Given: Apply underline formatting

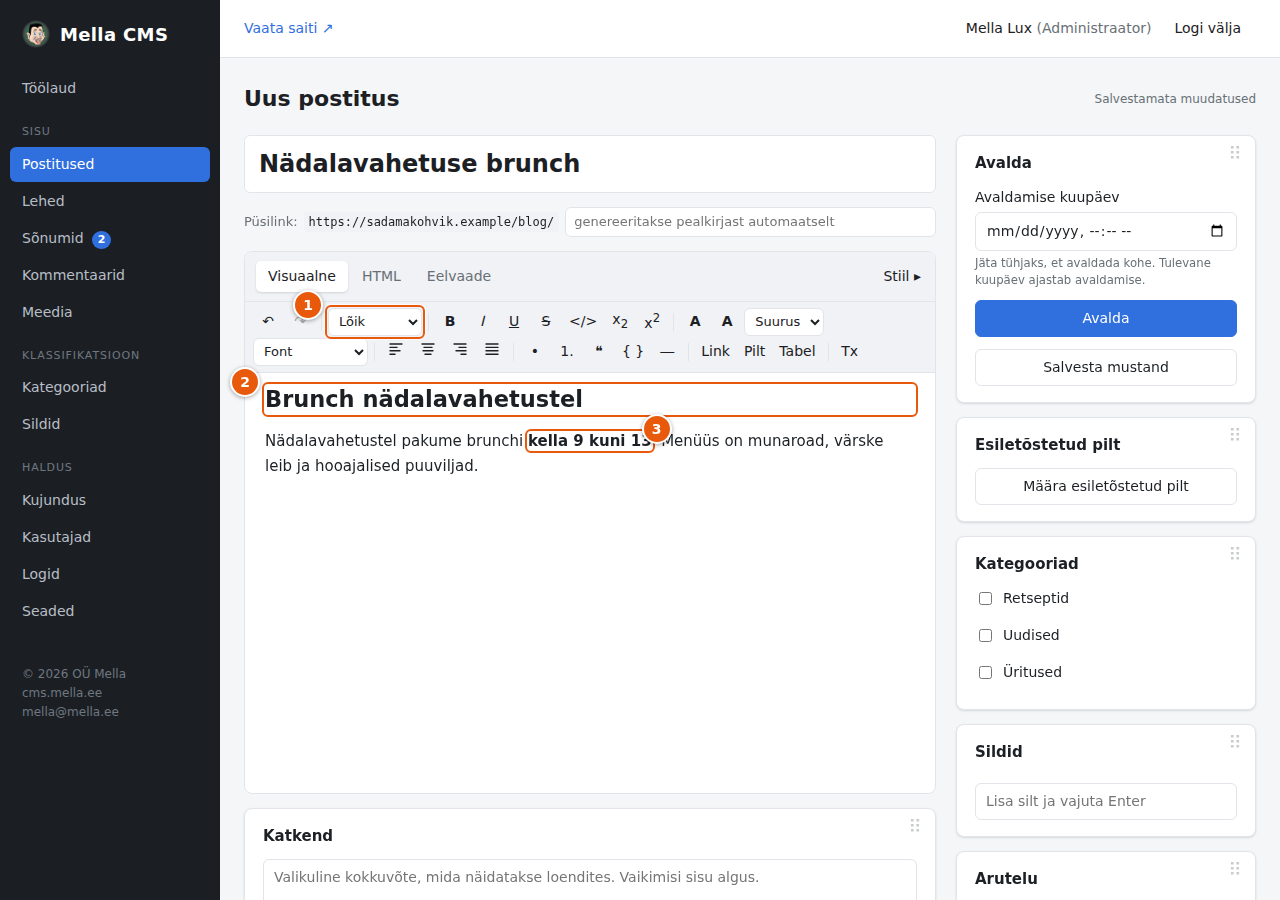Looking at the screenshot, I should (514, 321).
